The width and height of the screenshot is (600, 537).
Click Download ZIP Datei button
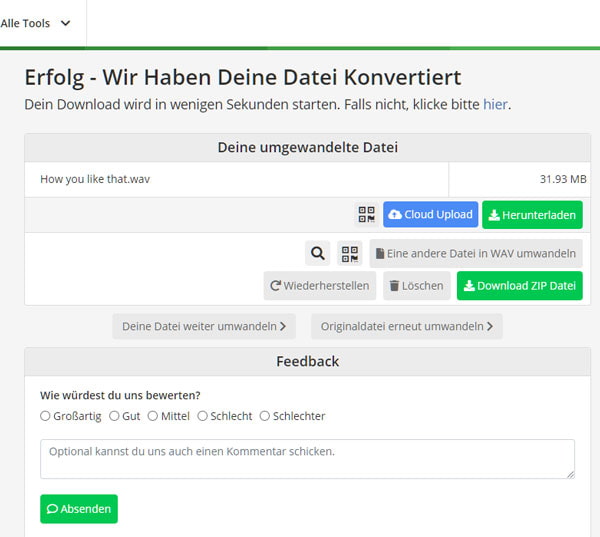click(x=520, y=286)
